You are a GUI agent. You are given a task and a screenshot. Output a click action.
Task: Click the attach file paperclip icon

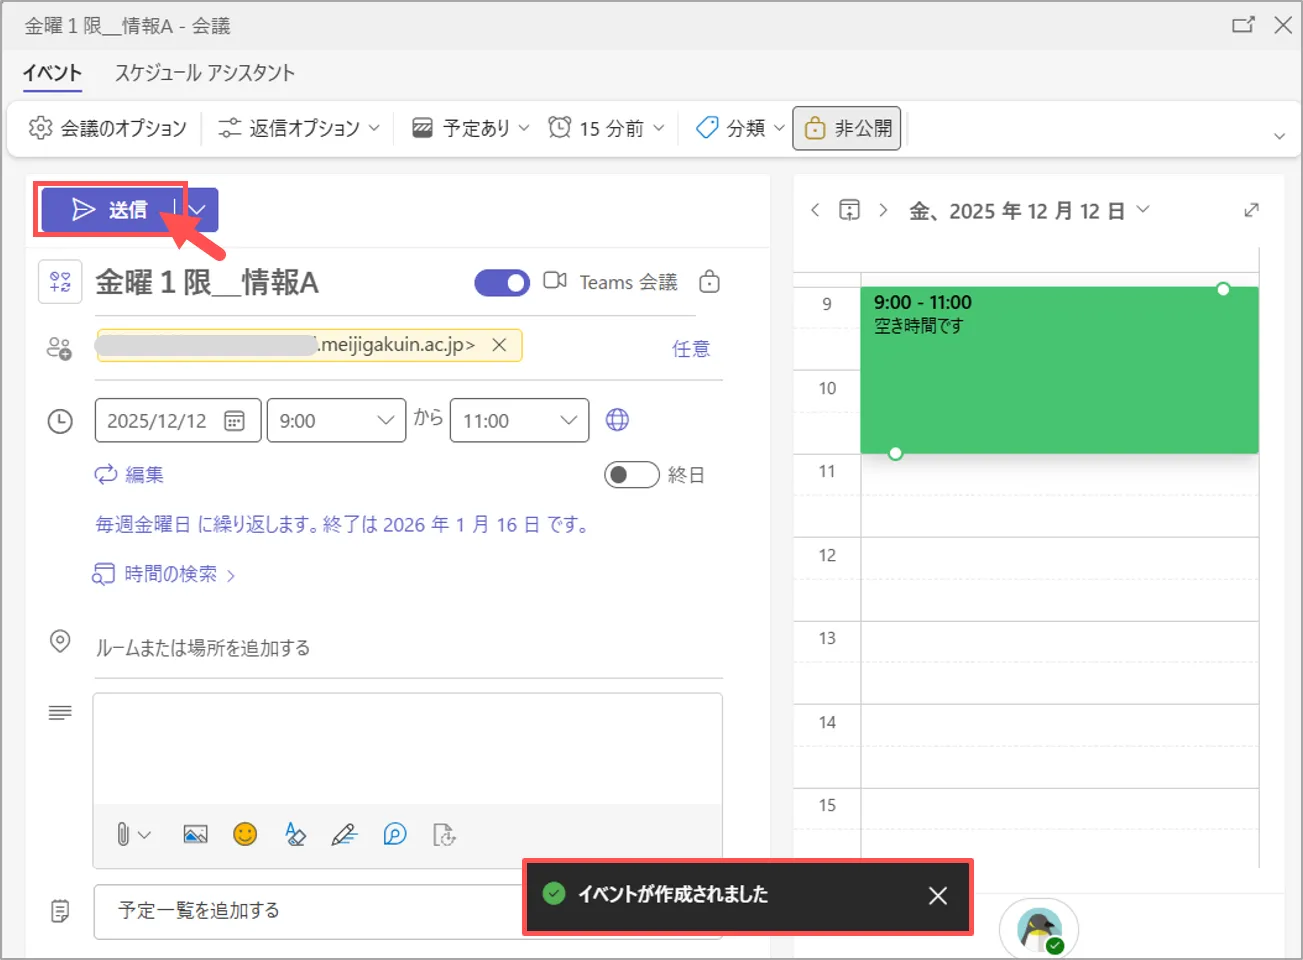(x=123, y=834)
